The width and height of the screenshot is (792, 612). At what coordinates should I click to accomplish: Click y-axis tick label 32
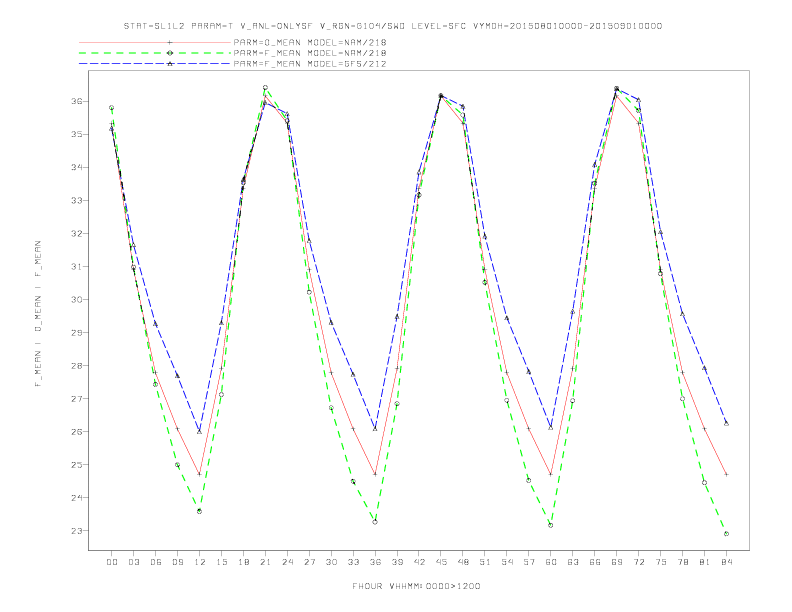point(77,234)
